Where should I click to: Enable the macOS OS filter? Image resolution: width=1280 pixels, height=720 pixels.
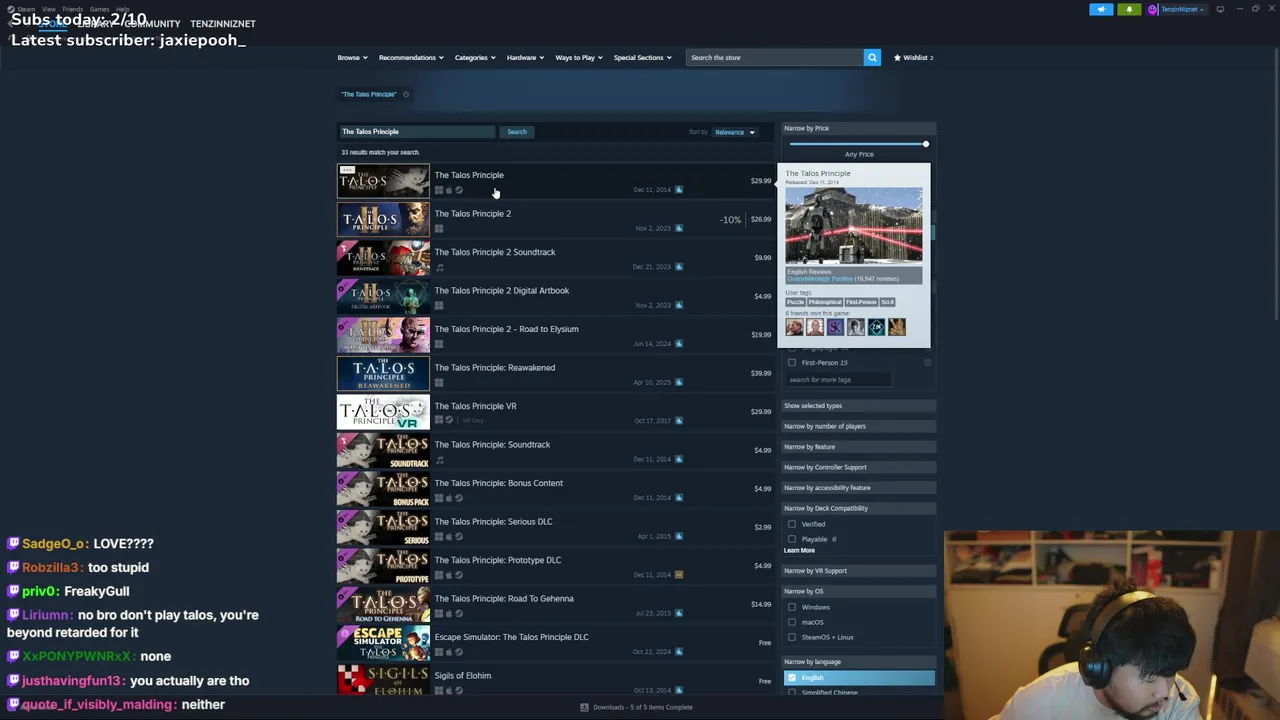(x=792, y=622)
